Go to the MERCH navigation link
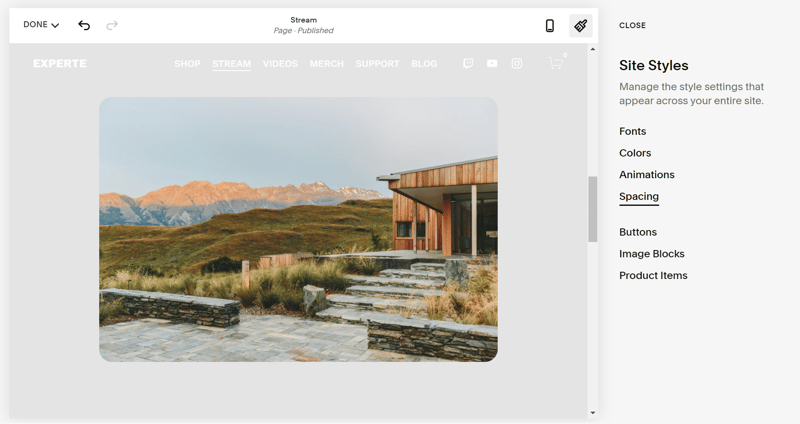This screenshot has width=800, height=424. [327, 64]
